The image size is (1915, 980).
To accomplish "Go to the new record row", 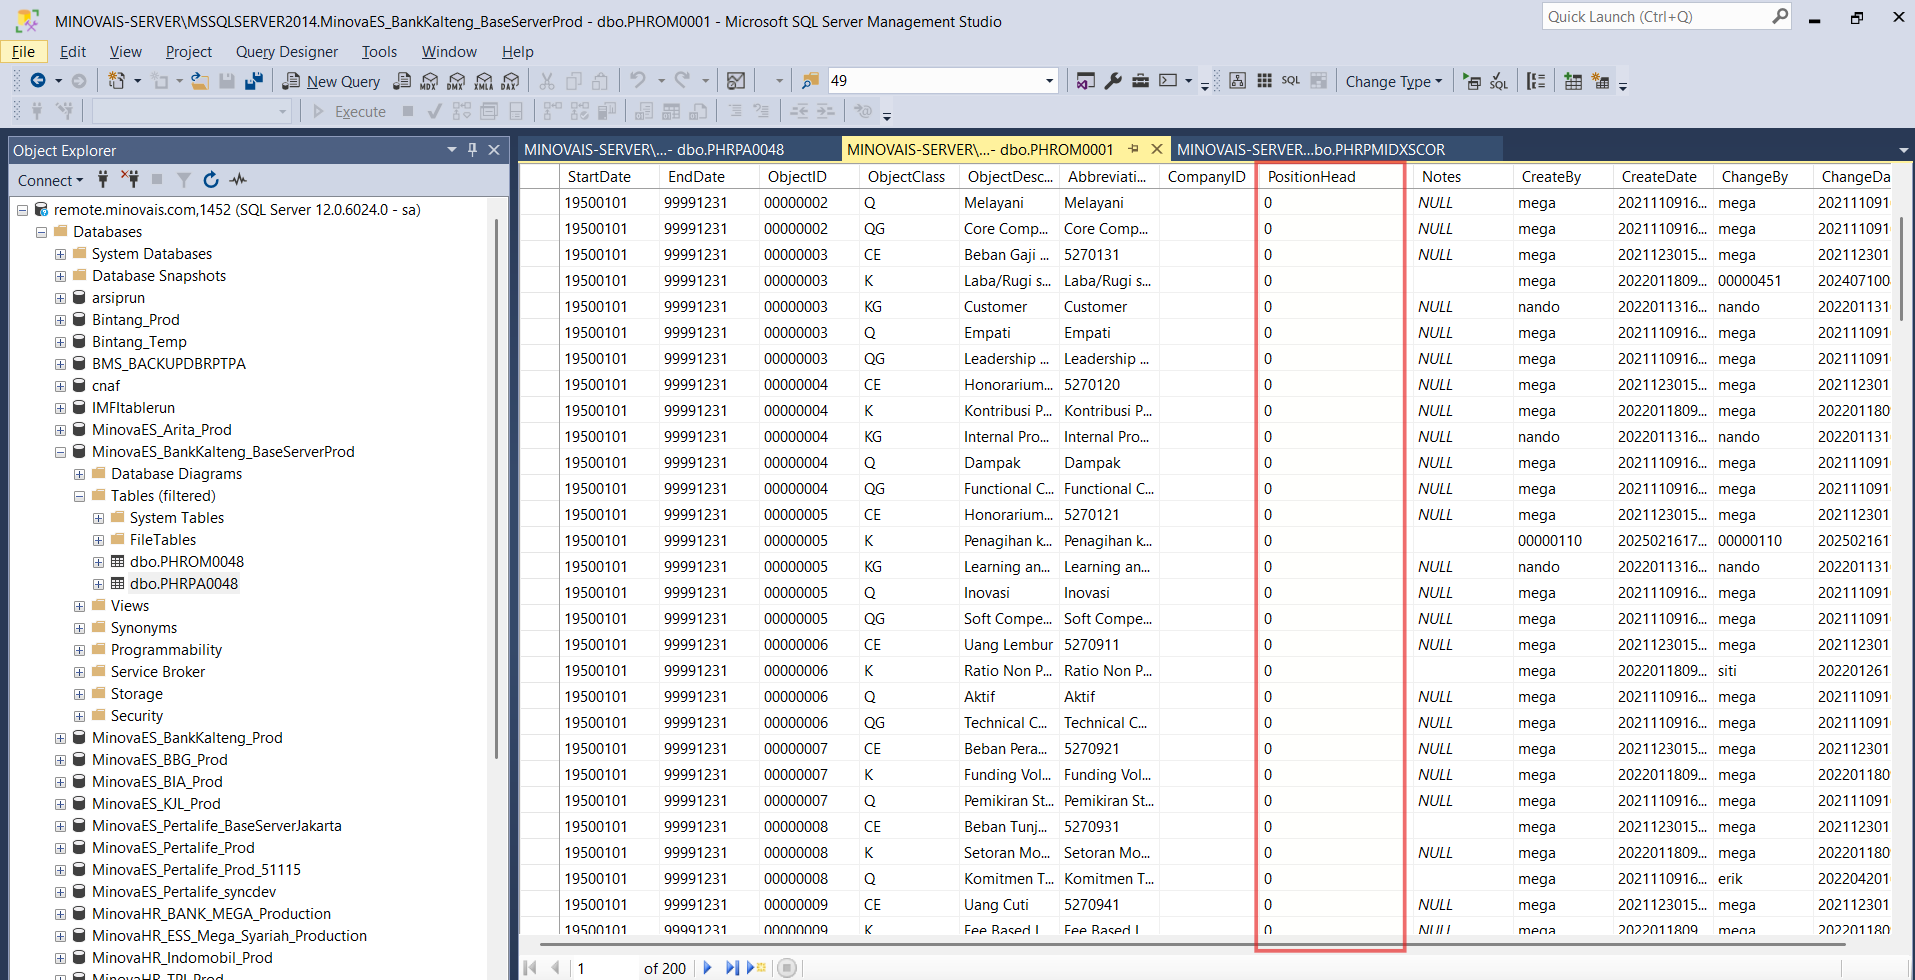I will click(x=757, y=968).
